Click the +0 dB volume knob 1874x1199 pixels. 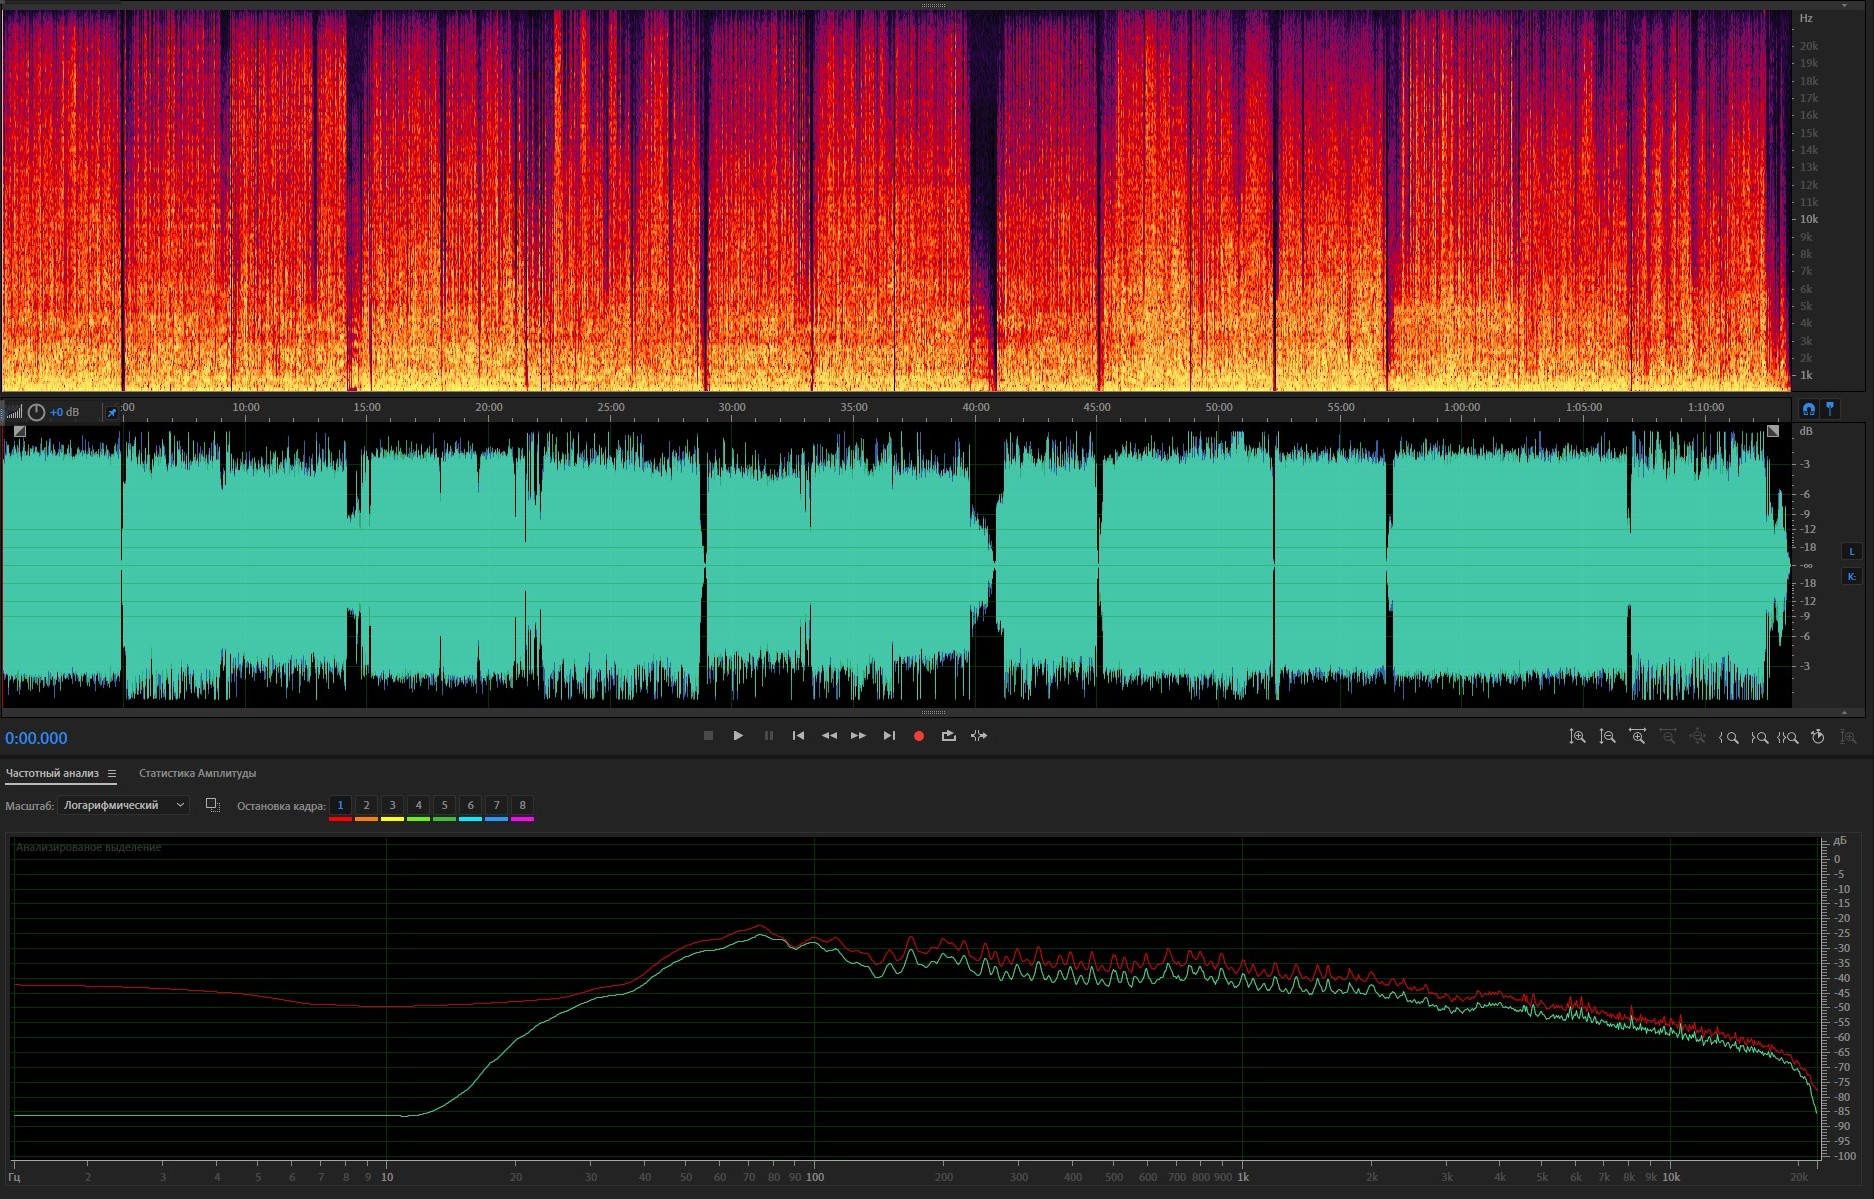click(36, 412)
